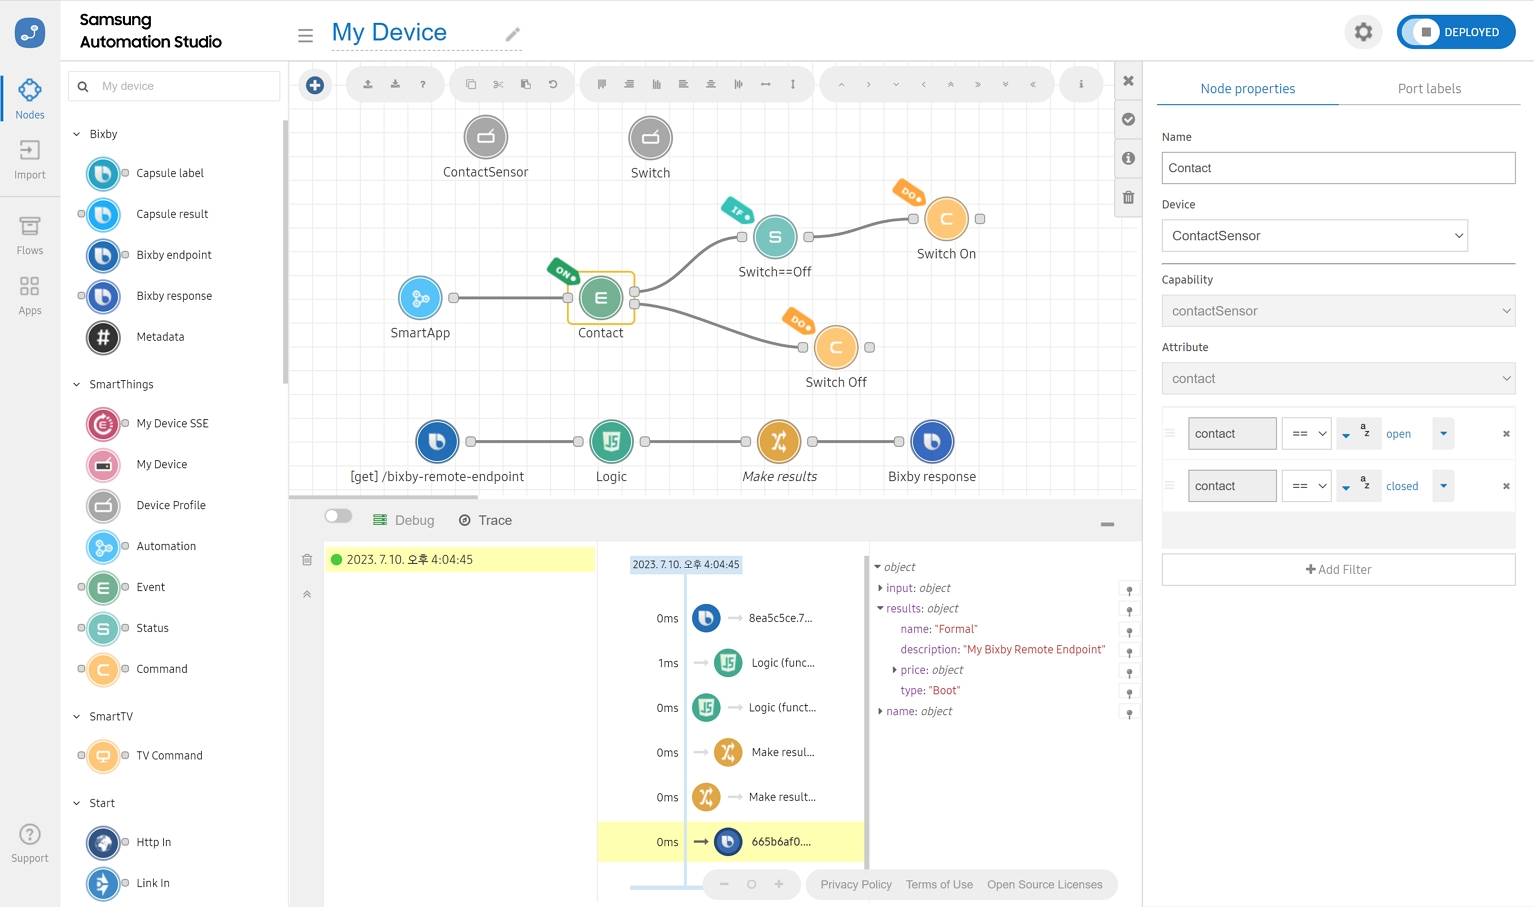Select the TV Command palette node
The image size is (1534, 907).
tap(103, 756)
